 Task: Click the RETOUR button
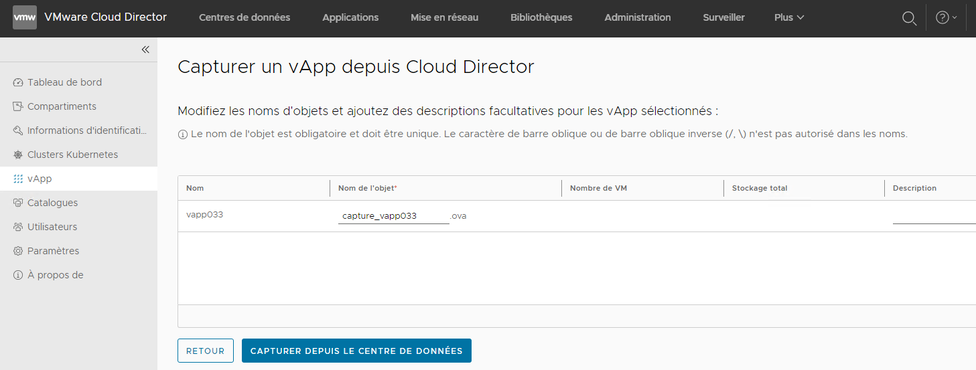205,351
